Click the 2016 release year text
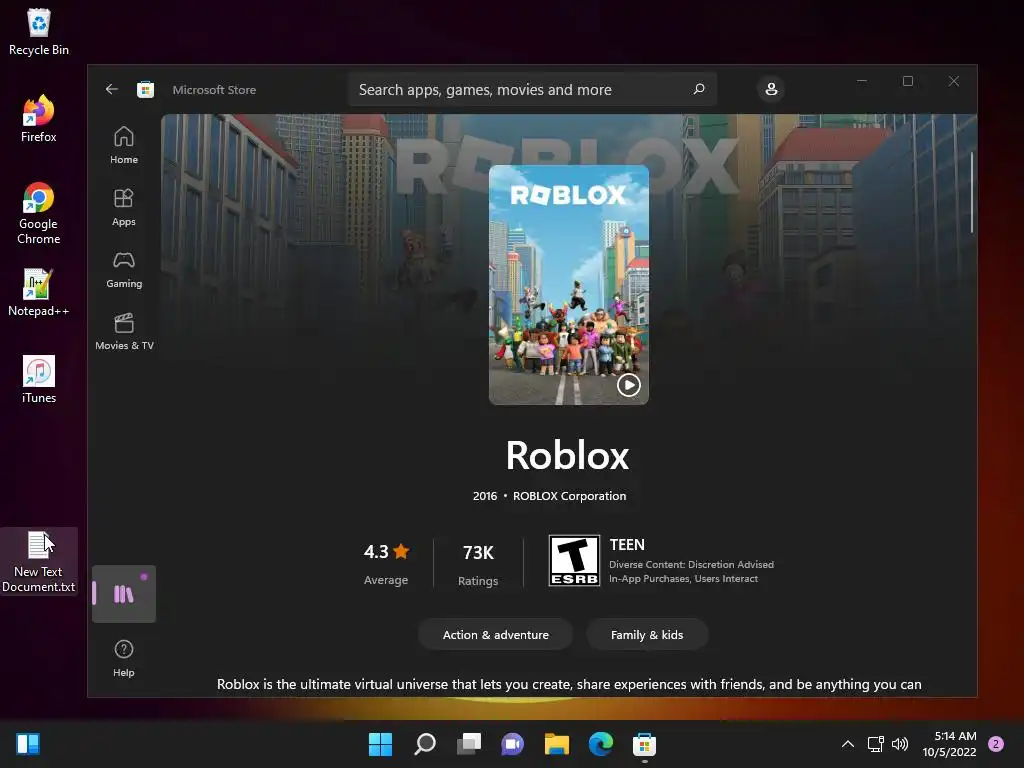Image resolution: width=1024 pixels, height=768 pixels. pyautogui.click(x=485, y=496)
